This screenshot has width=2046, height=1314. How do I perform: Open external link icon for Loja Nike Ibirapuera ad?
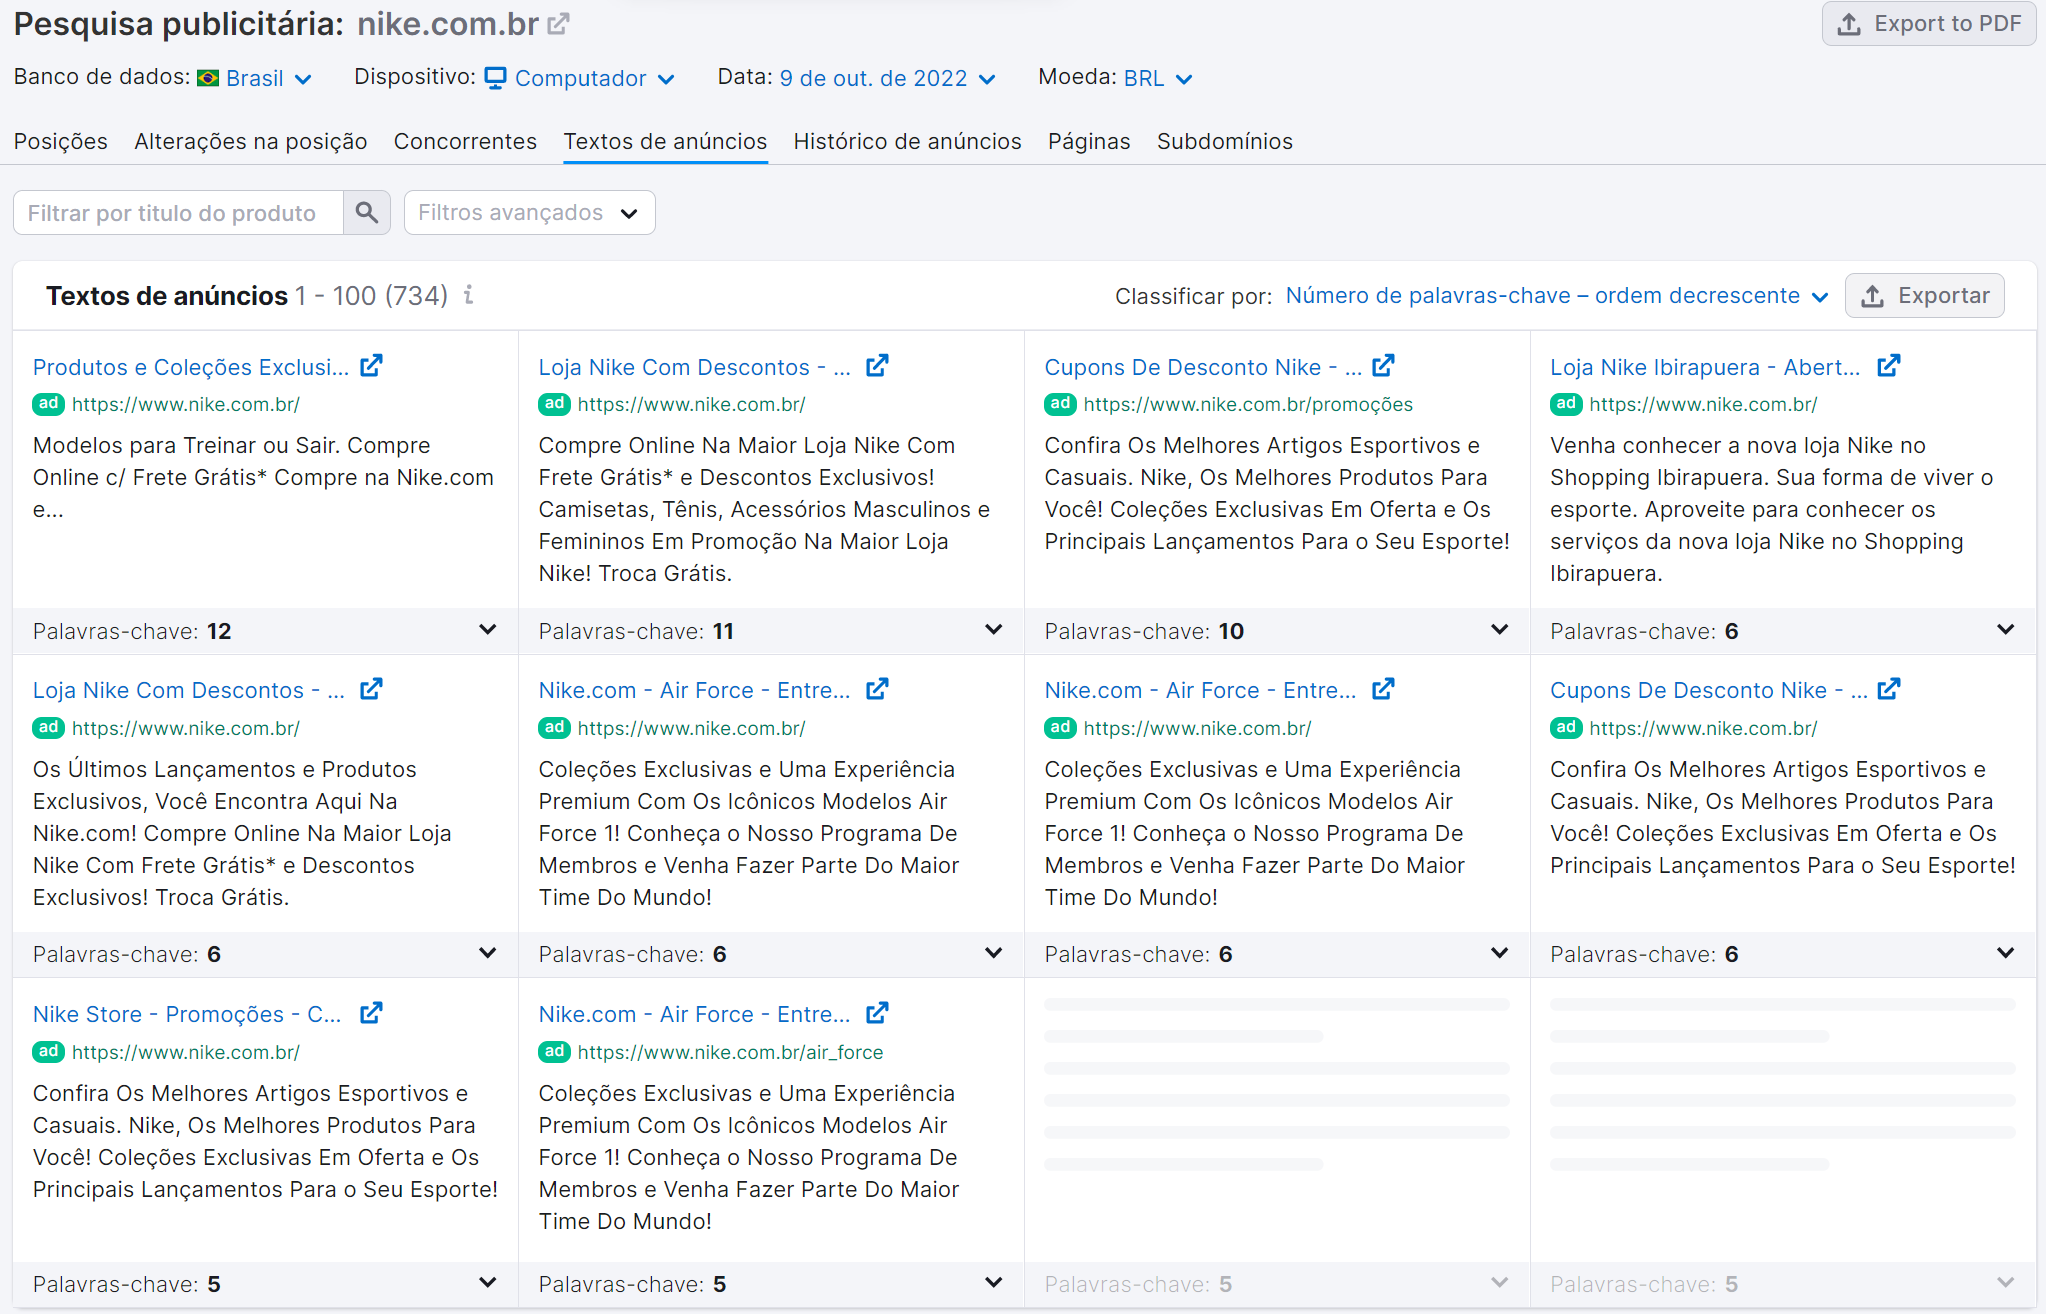pos(1888,366)
